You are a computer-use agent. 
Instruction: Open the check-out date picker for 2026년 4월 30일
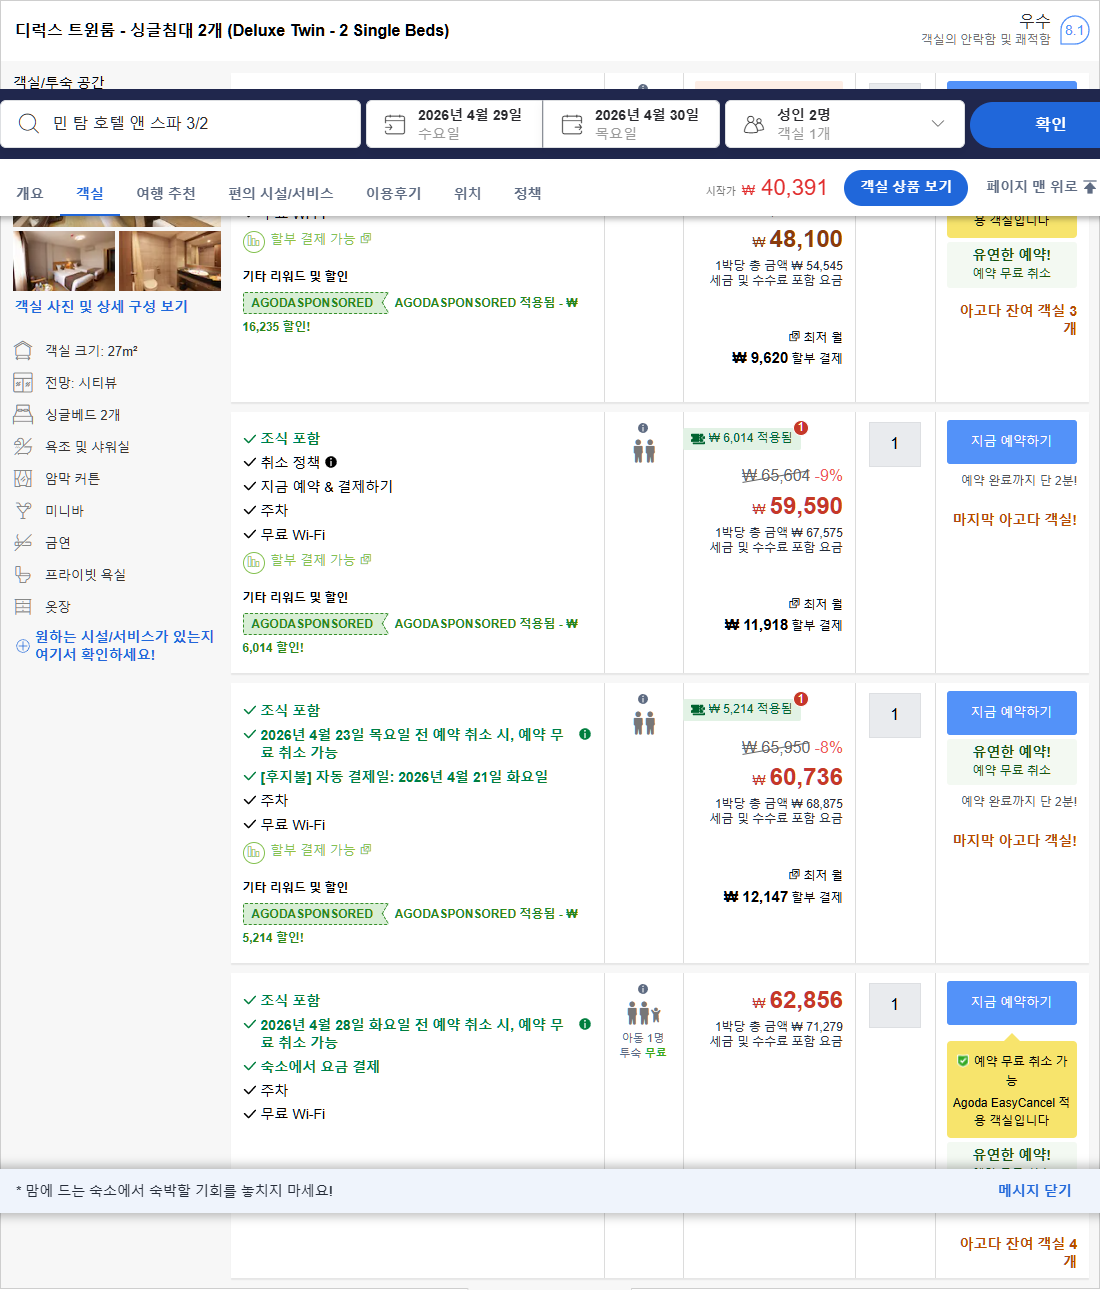point(630,123)
